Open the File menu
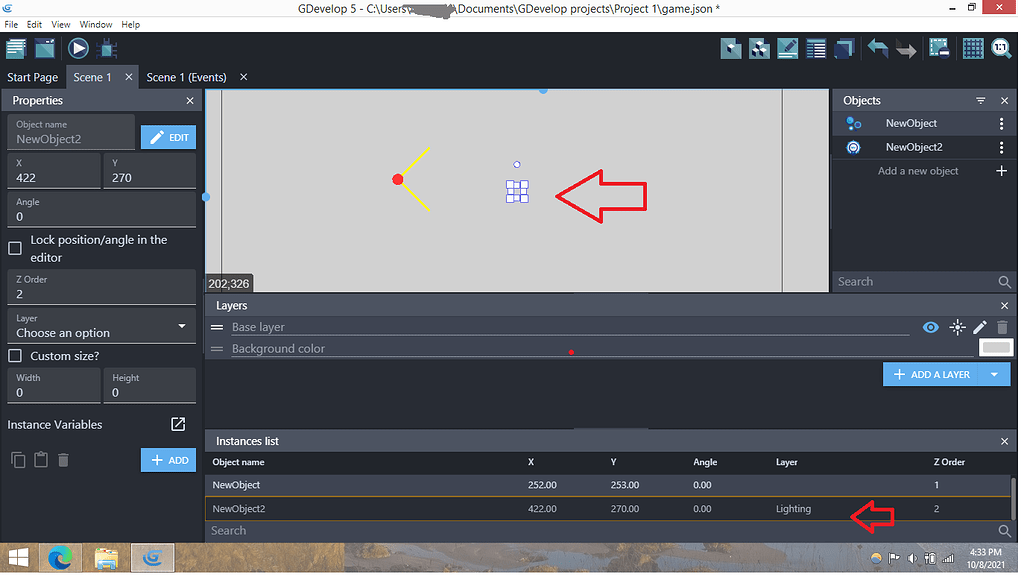The image size is (1024, 576). [11, 24]
